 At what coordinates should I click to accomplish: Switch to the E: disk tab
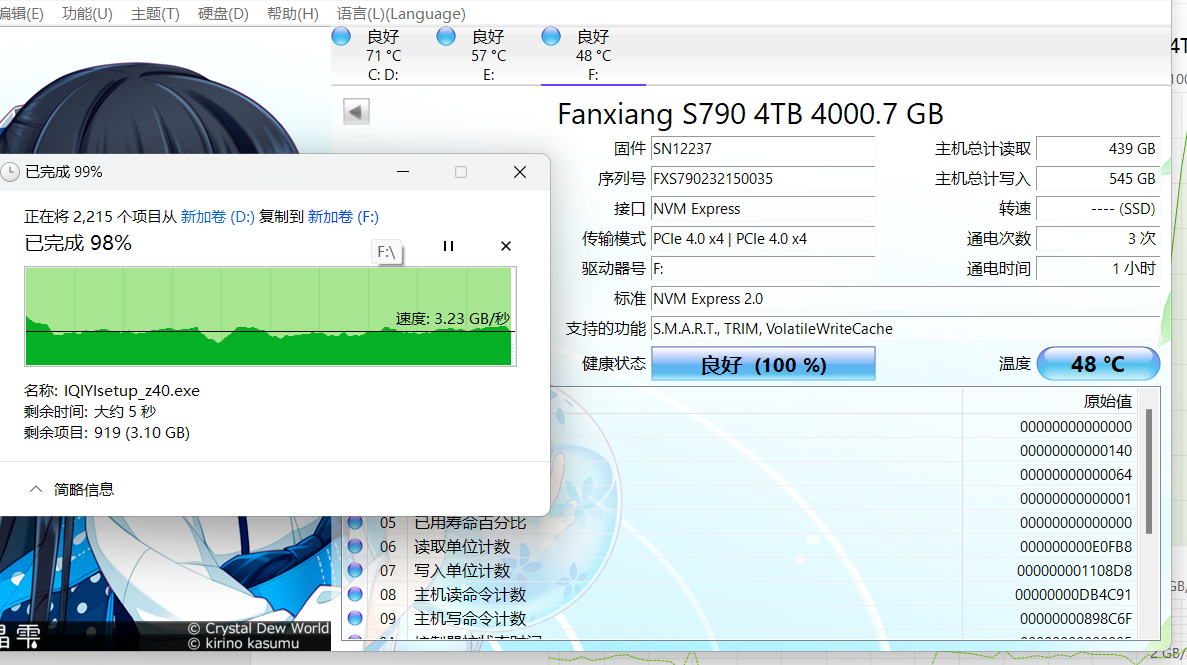488,55
